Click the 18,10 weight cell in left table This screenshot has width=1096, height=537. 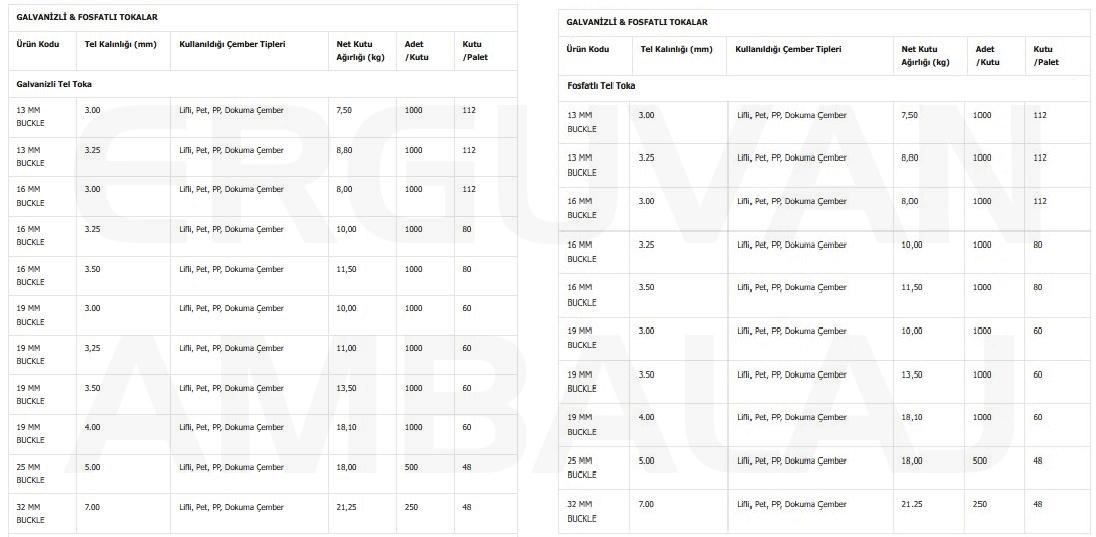point(347,427)
